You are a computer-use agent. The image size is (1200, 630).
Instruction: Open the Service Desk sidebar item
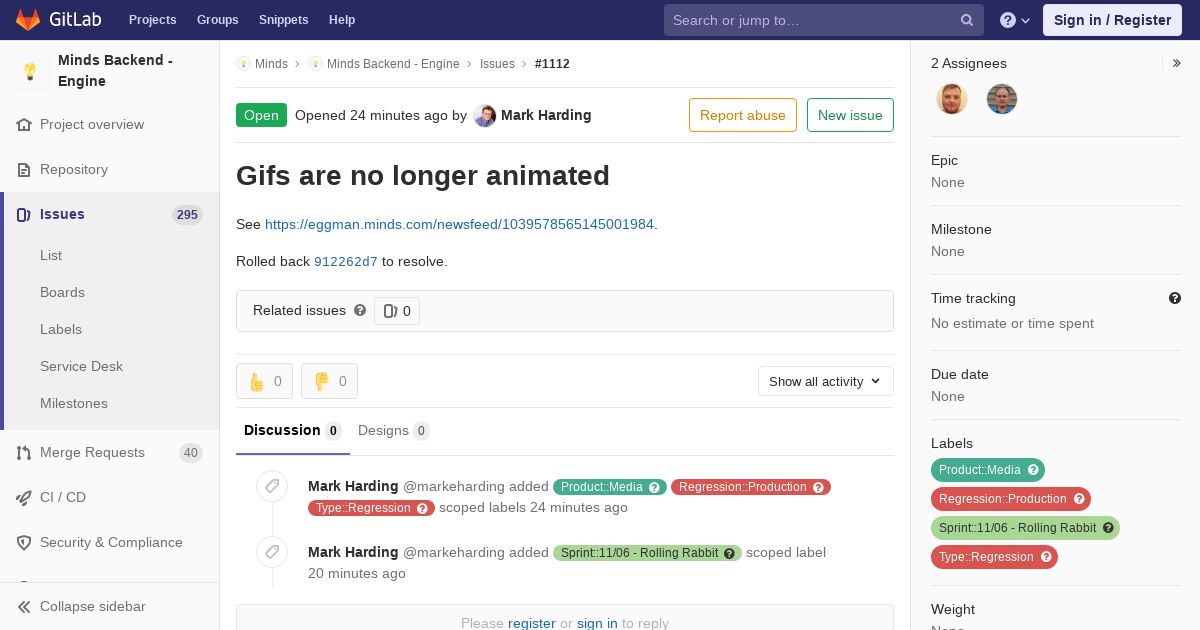point(81,367)
